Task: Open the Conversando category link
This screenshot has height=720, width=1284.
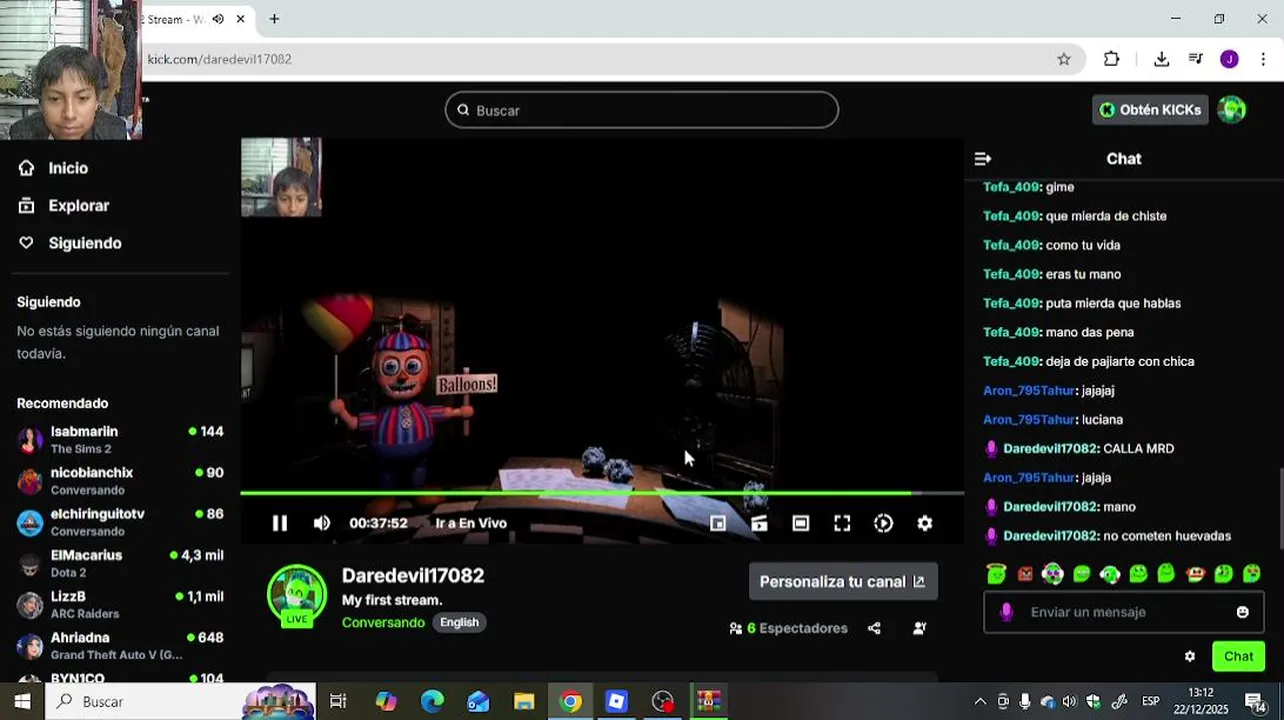Action: pyautogui.click(x=383, y=622)
